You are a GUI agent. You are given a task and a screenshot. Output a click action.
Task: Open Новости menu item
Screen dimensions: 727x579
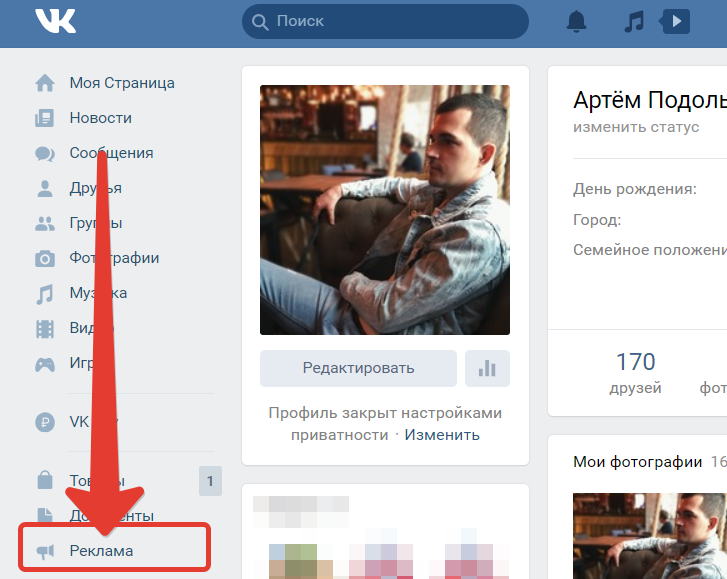101,118
